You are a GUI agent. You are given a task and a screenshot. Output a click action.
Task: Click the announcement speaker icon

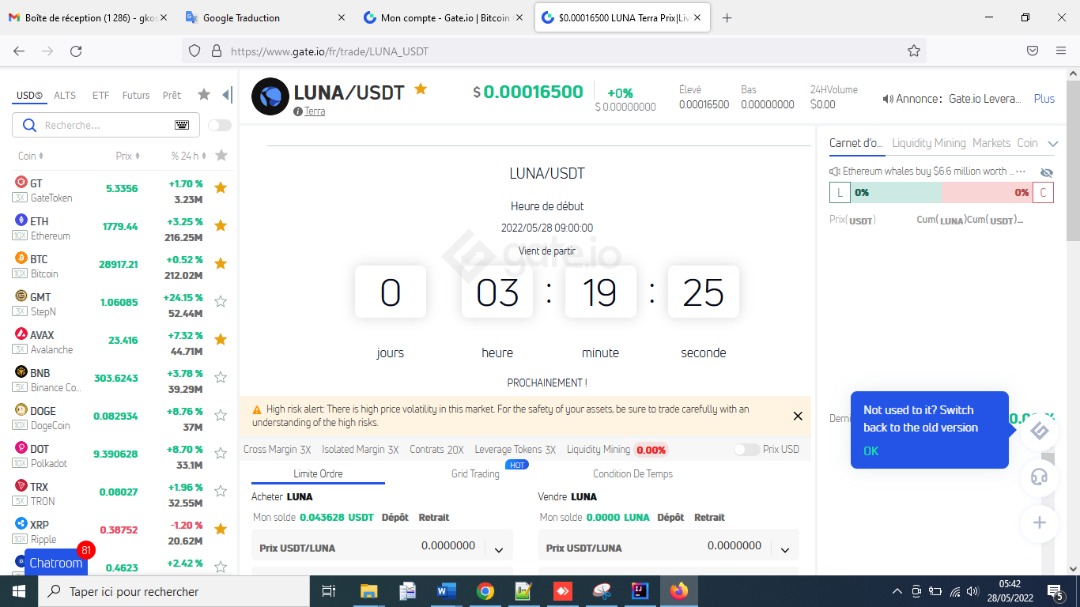888,99
